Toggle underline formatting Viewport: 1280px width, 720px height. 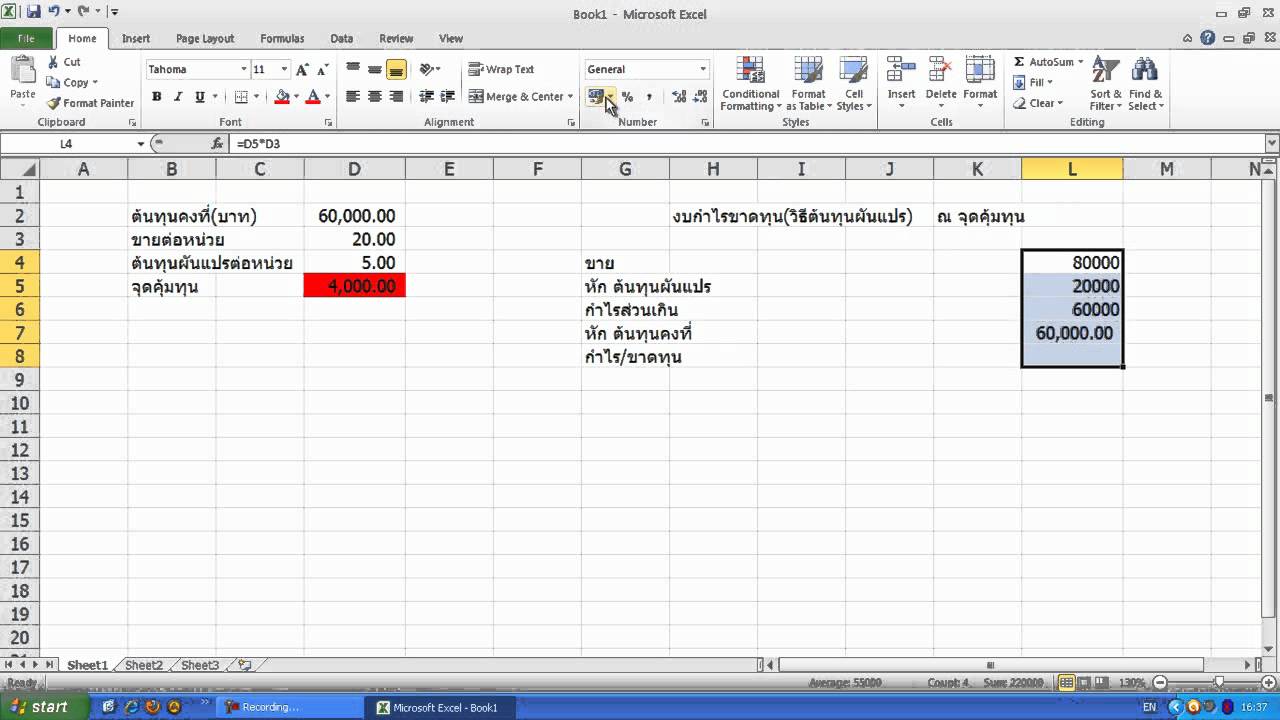[x=200, y=97]
